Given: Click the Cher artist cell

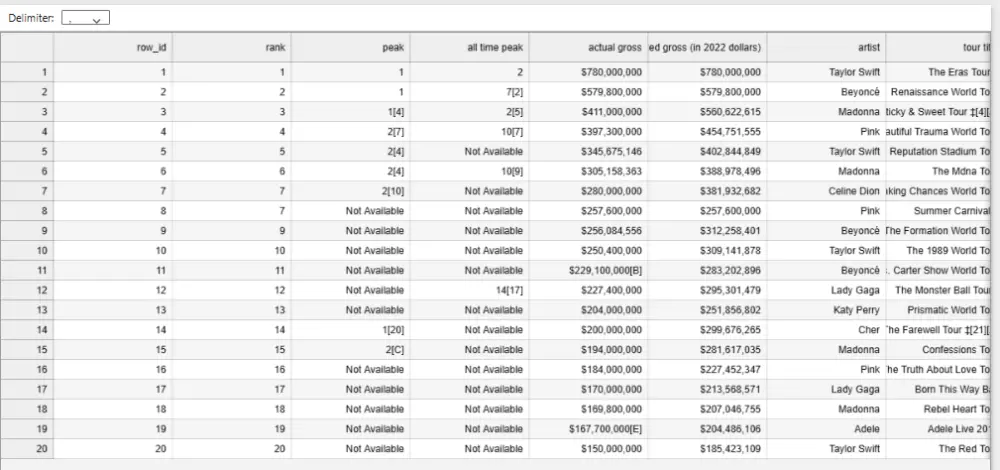Looking at the screenshot, I should pyautogui.click(x=826, y=330).
